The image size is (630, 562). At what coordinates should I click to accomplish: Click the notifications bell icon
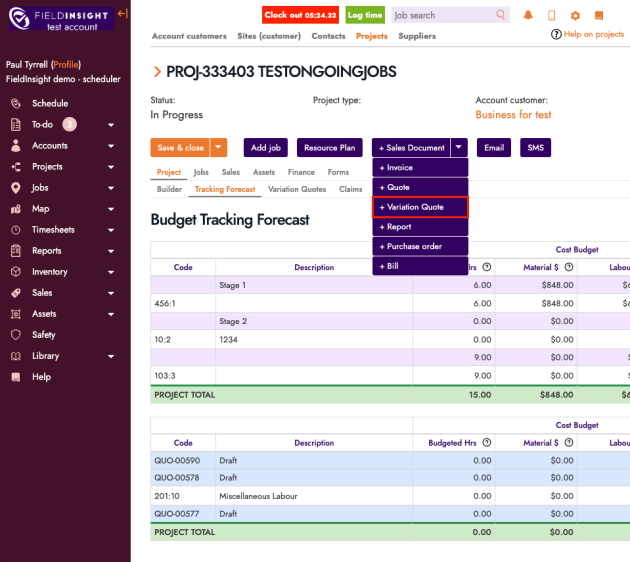click(528, 16)
